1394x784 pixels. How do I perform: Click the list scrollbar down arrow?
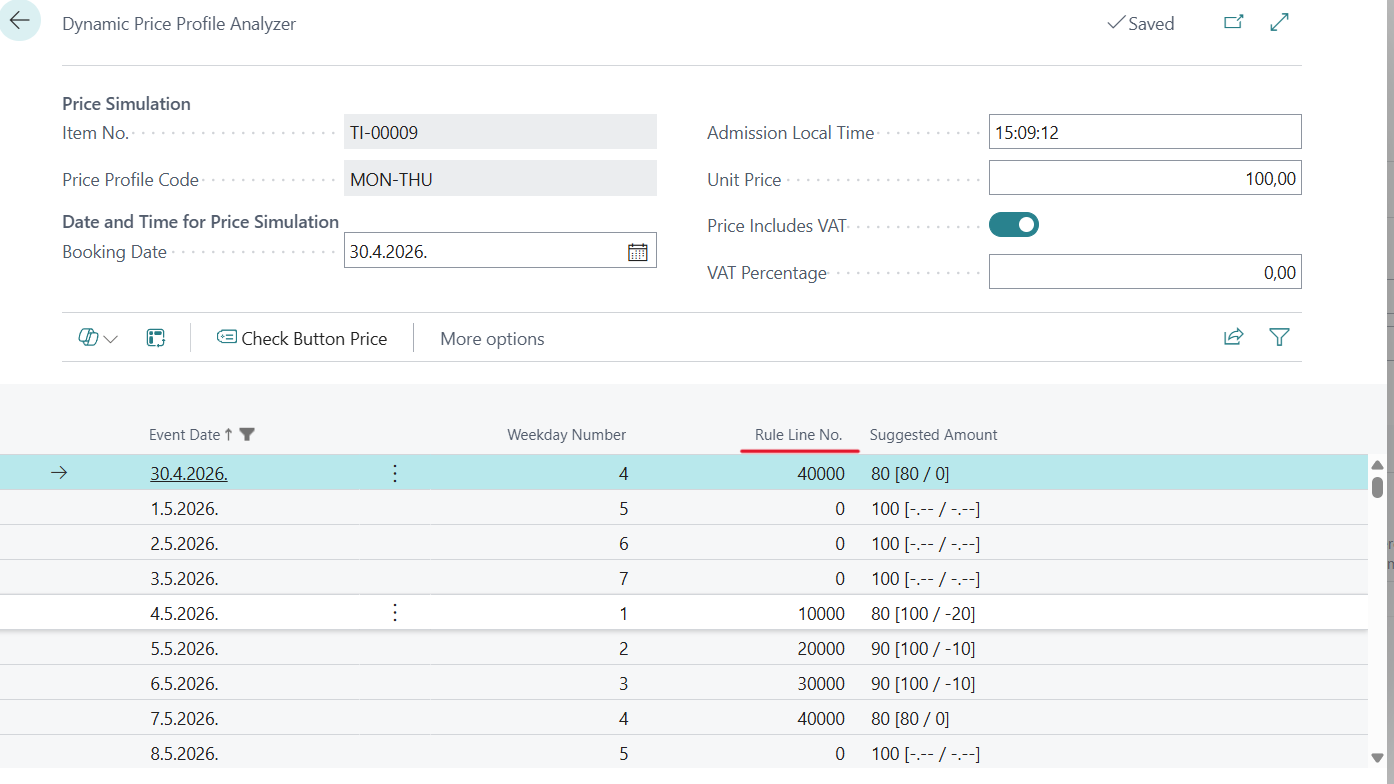[1377, 758]
